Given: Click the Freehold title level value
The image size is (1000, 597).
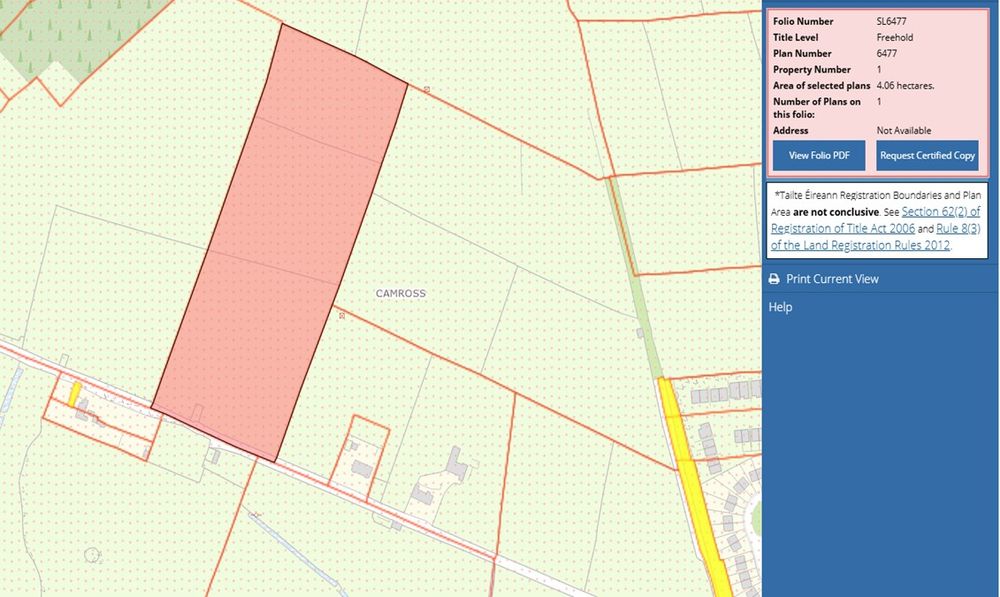Looking at the screenshot, I should point(894,38).
